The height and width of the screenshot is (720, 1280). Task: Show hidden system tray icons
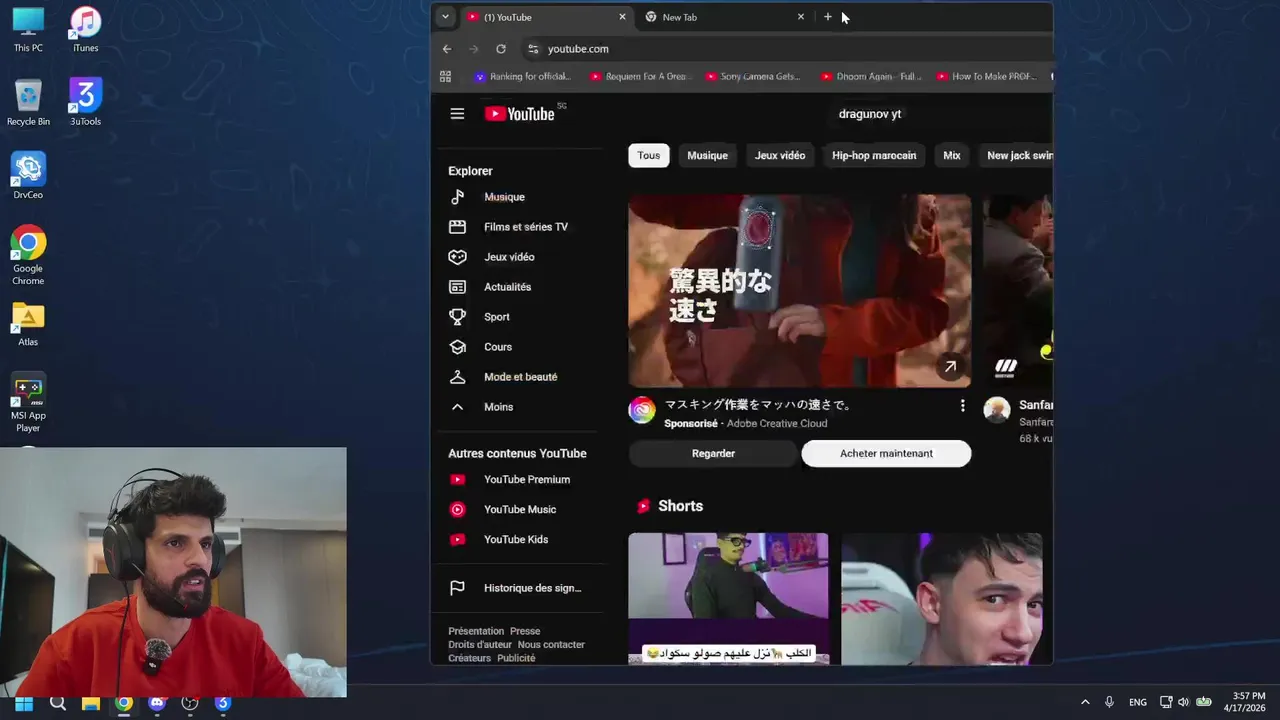[1085, 702]
